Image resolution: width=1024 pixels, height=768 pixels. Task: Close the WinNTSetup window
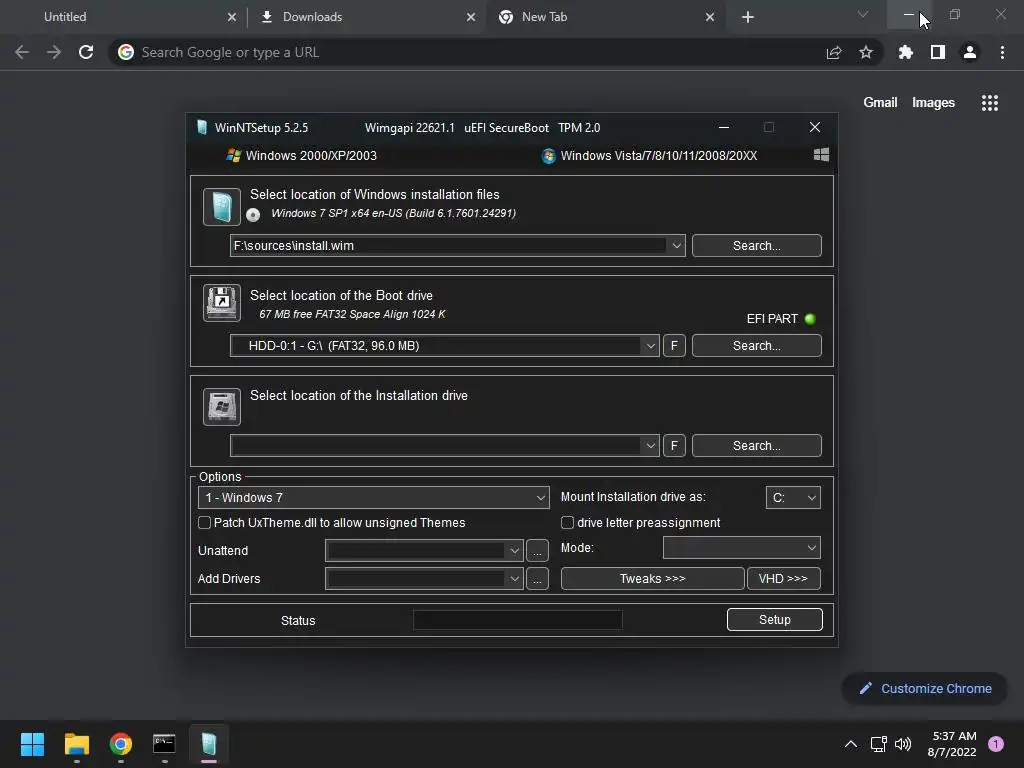click(x=814, y=127)
